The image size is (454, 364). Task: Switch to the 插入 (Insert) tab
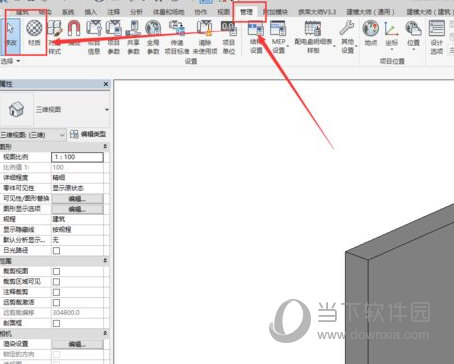pos(91,12)
